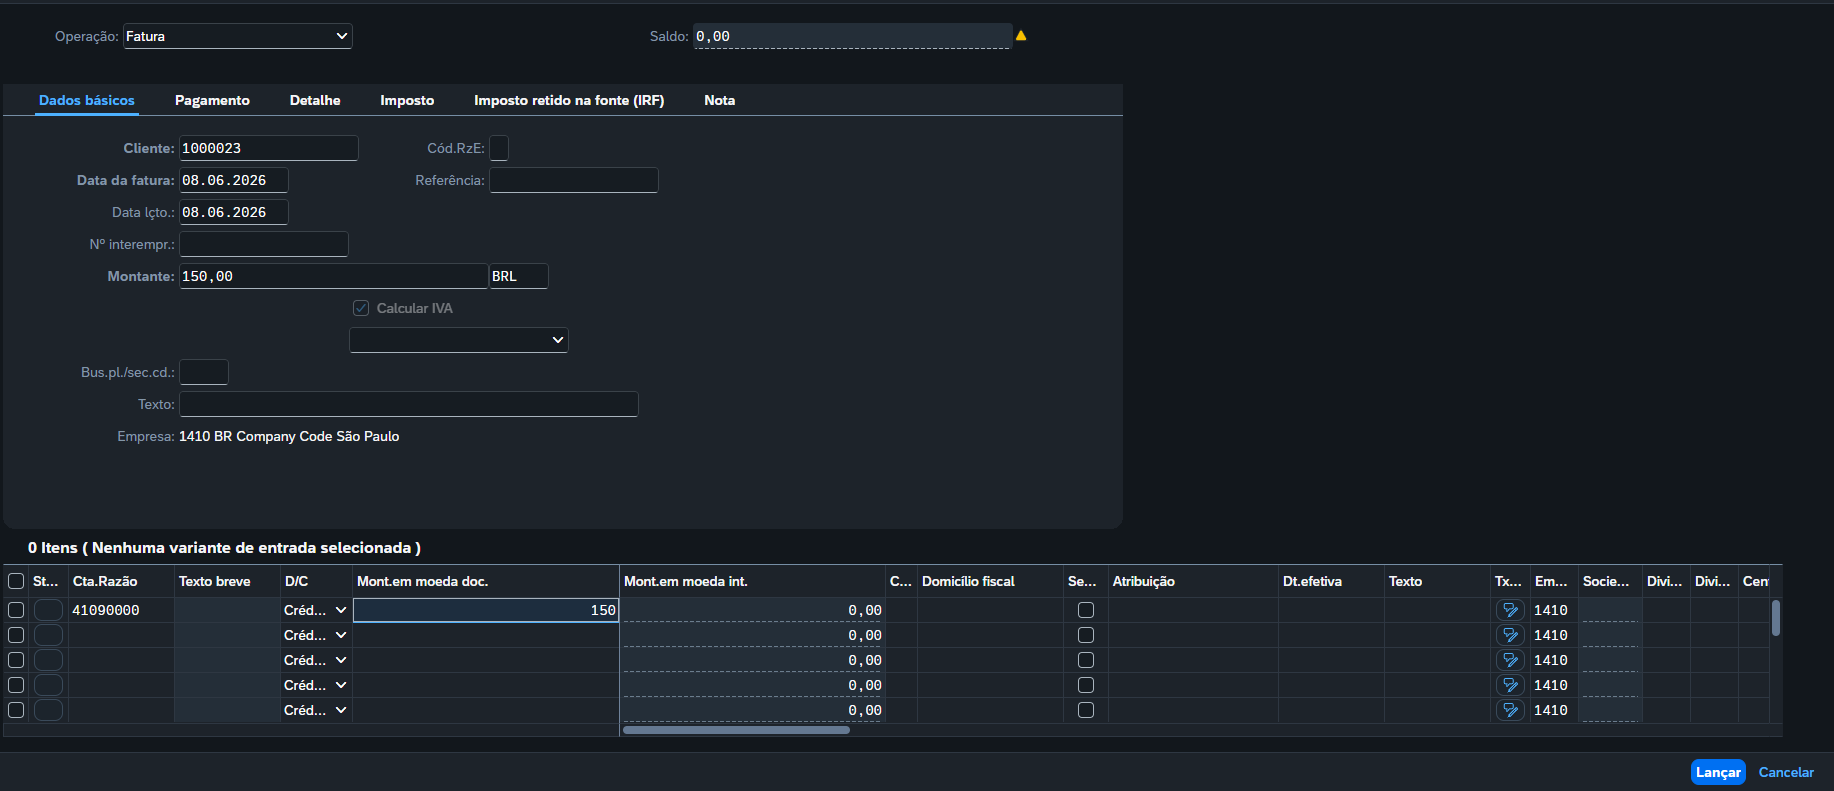Click the BRL currency field
Image resolution: width=1834 pixels, height=791 pixels.
(519, 276)
